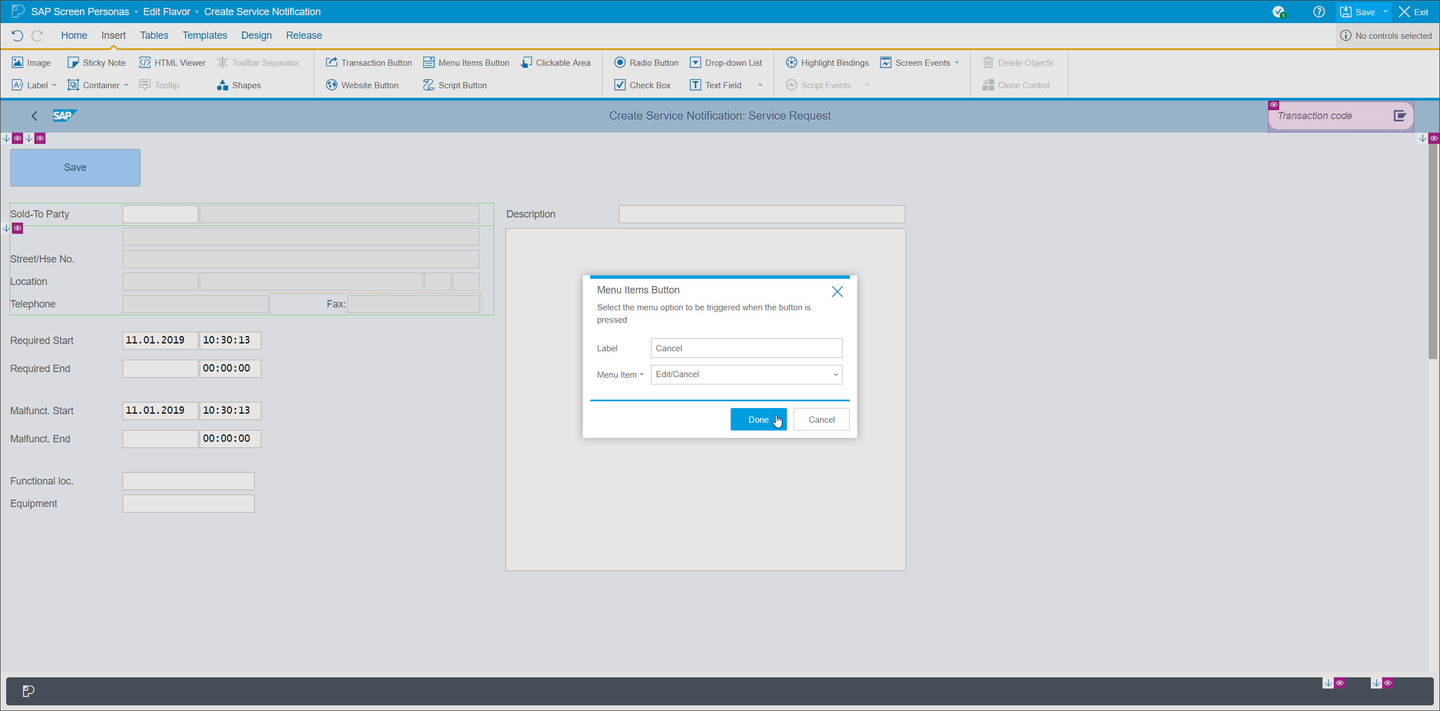The height and width of the screenshot is (711, 1440).
Task: Toggle eye icon beside Sold-To Party group
Action: 17,229
